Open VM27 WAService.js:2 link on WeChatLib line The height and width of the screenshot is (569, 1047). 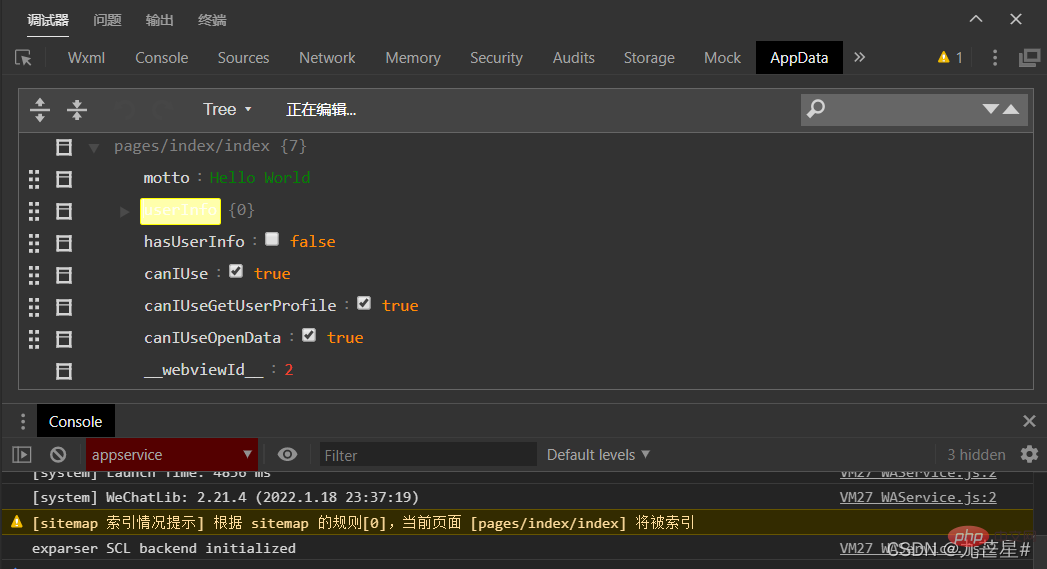click(918, 497)
